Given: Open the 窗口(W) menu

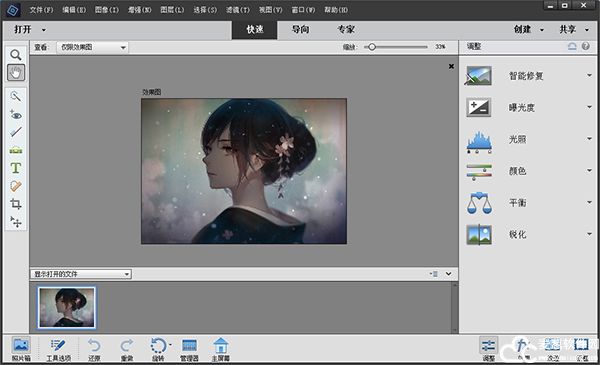Looking at the screenshot, I should 303,10.
